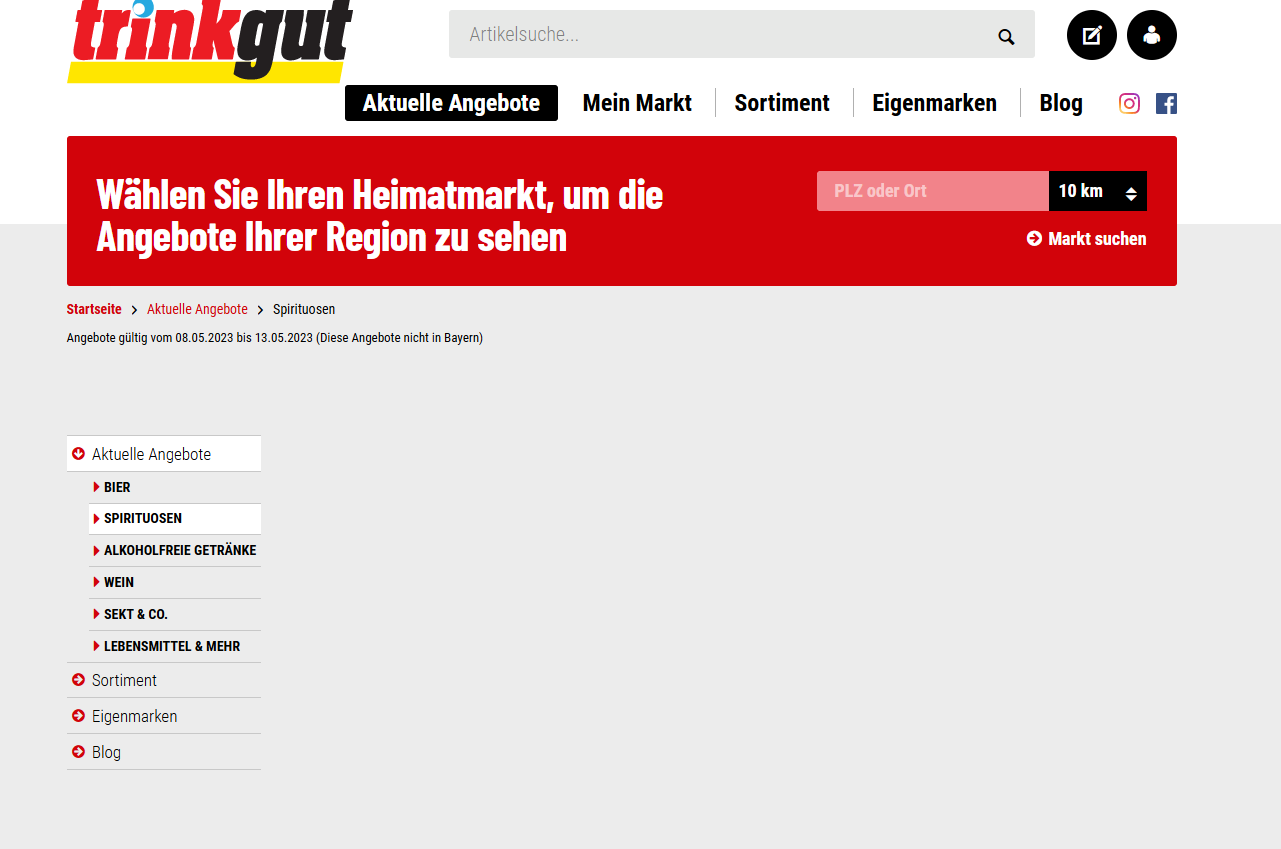Open Sortiment in the main navigation
1281x849 pixels.
(782, 103)
